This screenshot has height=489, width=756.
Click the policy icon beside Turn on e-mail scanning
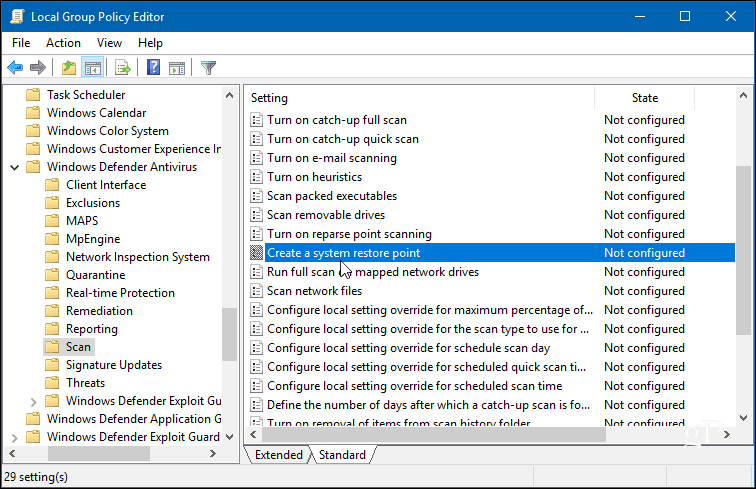(256, 158)
